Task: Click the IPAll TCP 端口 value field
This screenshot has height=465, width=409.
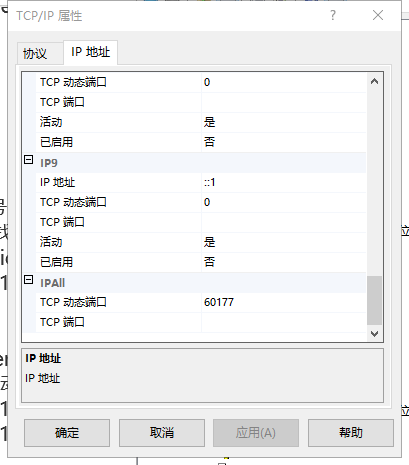Action: (284, 322)
